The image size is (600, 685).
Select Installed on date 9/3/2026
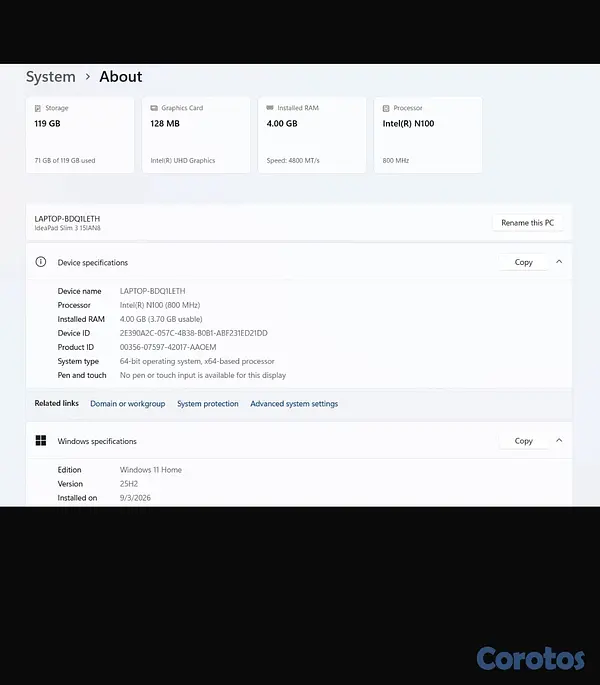coord(135,498)
